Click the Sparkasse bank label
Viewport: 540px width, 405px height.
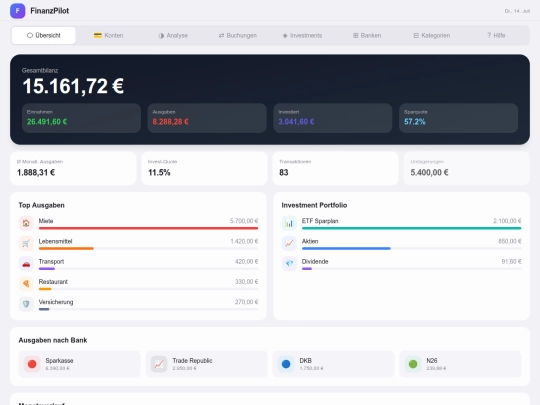click(x=59, y=361)
